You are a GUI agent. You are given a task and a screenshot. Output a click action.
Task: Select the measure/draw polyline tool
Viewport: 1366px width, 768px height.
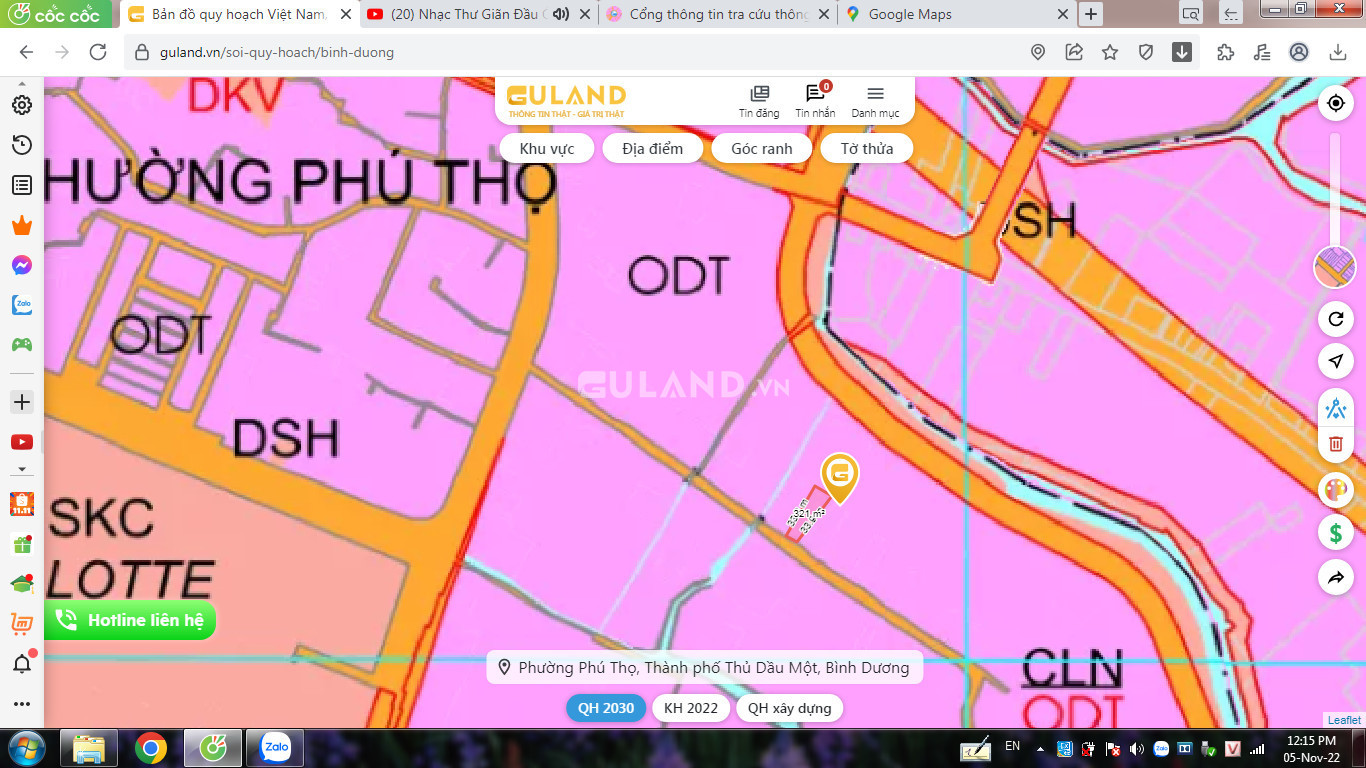coord(1335,408)
